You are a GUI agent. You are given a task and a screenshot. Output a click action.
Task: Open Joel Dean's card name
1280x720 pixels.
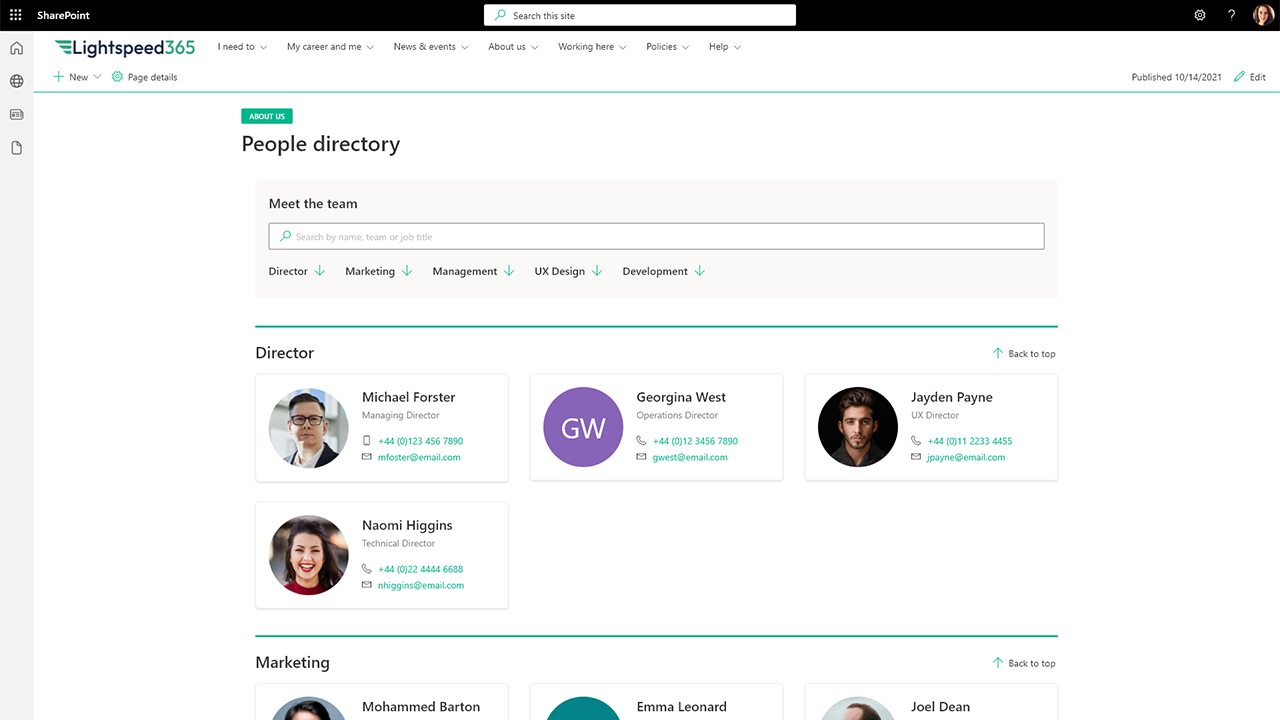(x=941, y=707)
